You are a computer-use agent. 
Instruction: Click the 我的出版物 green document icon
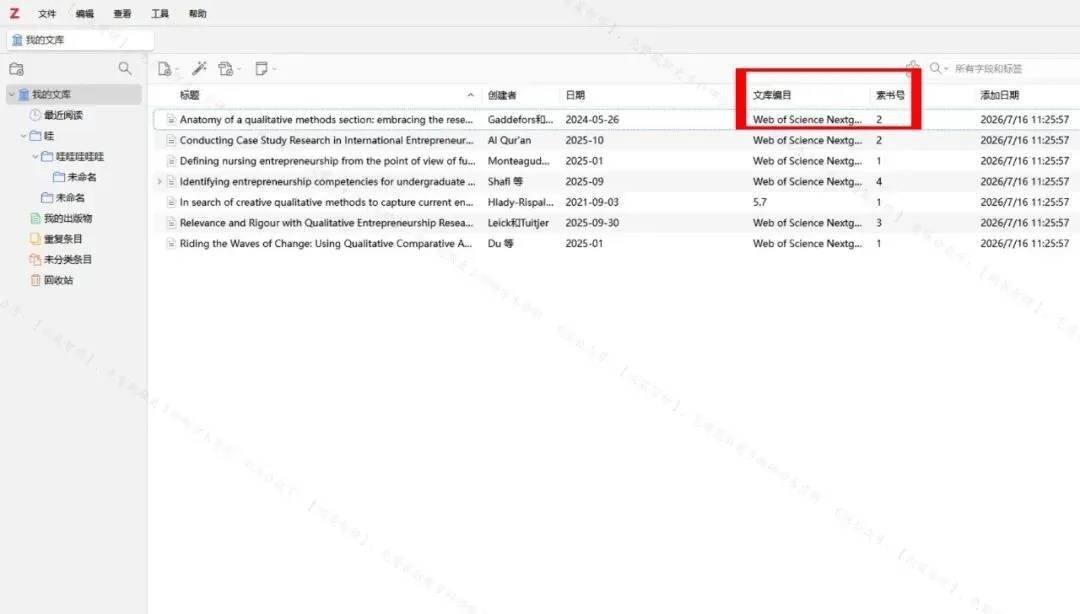point(35,218)
